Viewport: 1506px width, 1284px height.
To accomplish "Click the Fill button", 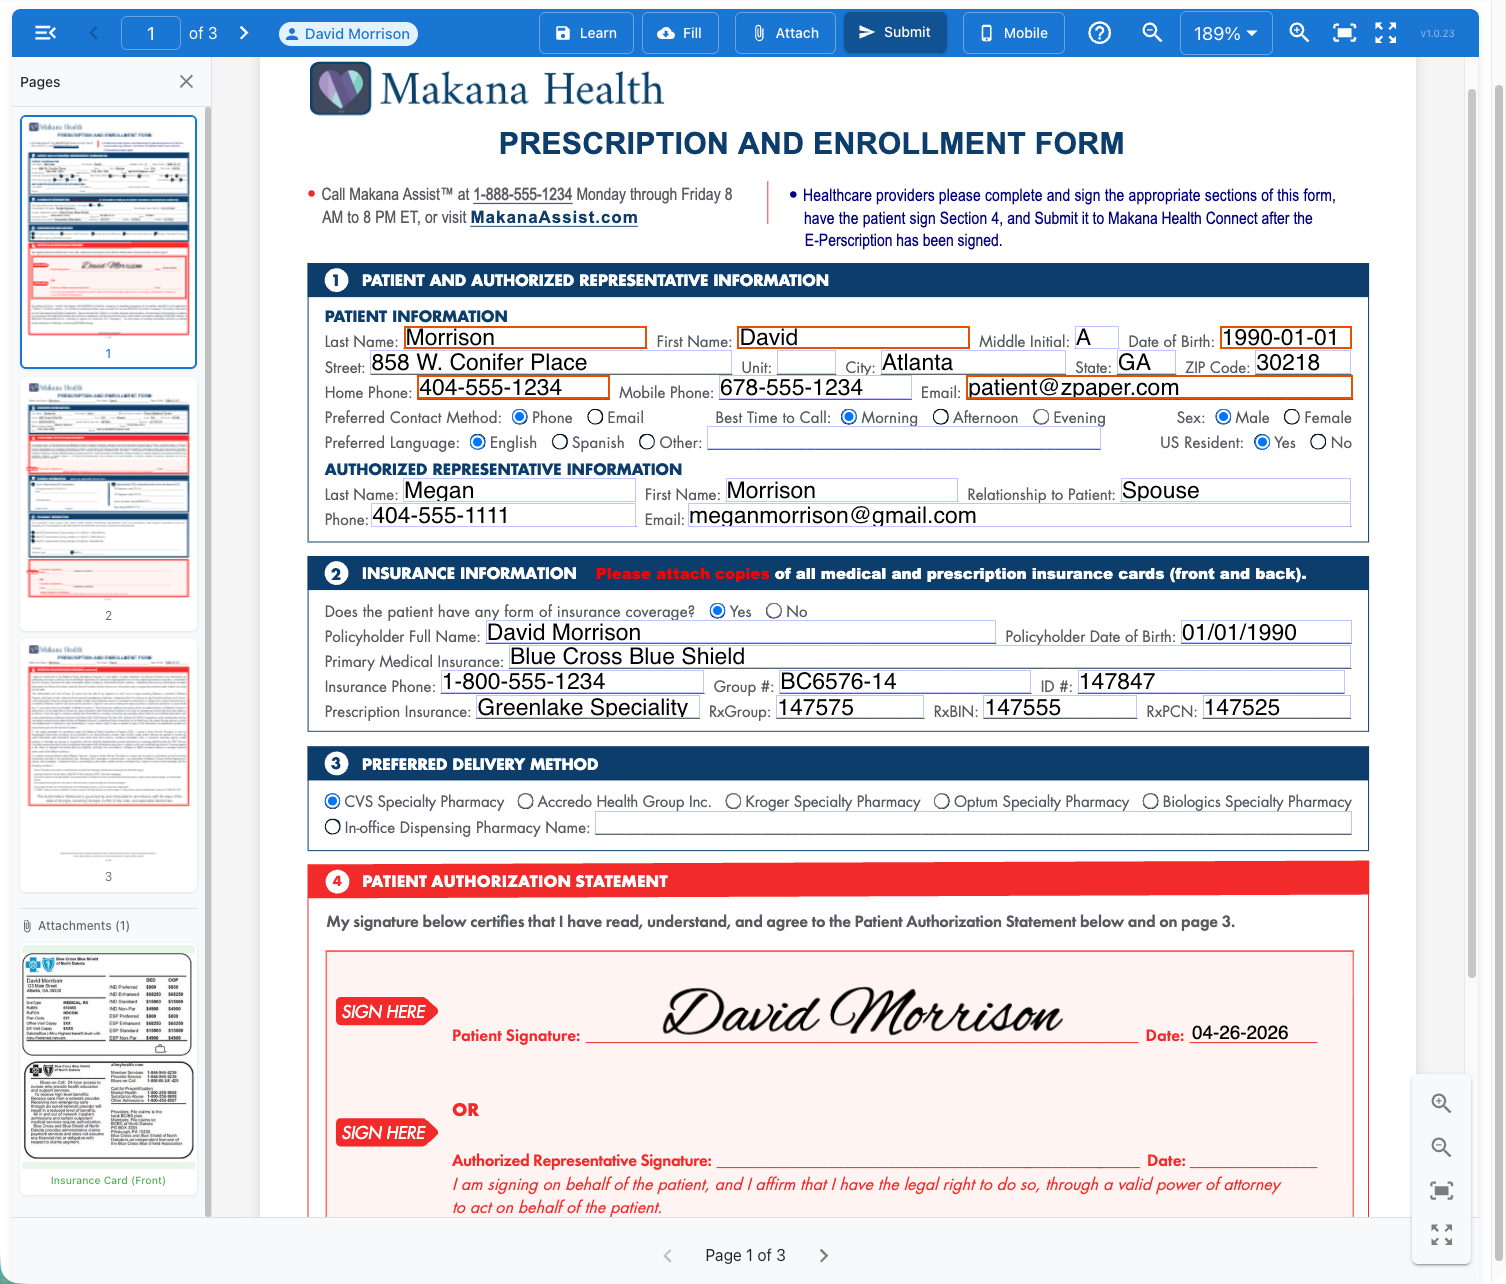I will [x=680, y=33].
